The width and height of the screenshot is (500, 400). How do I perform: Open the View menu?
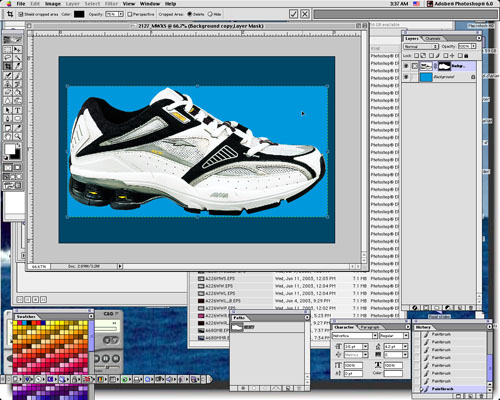pos(129,4)
